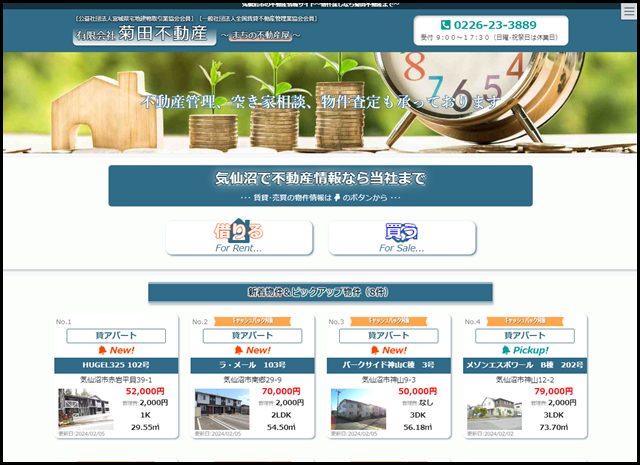
Task: Click the ～まちの不動産屋～ tagline
Action: pos(261,36)
